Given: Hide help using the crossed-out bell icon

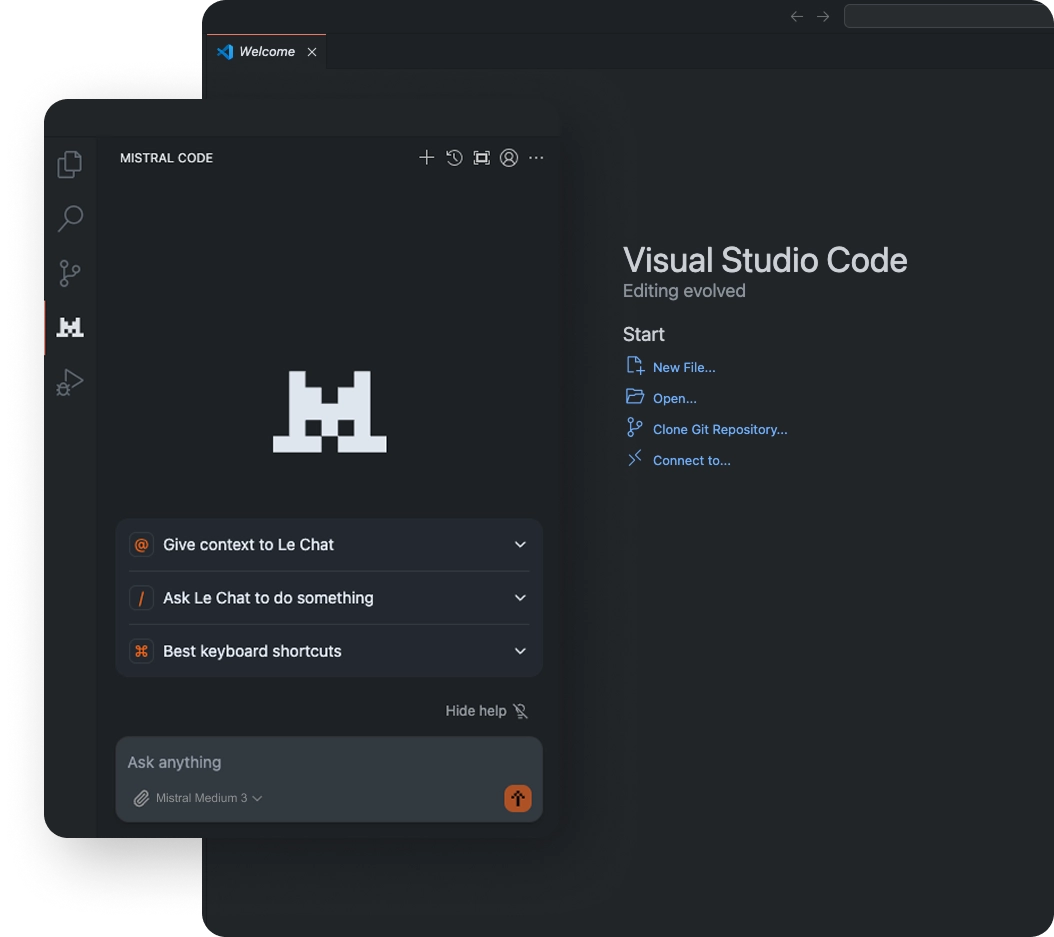Looking at the screenshot, I should 520,711.
